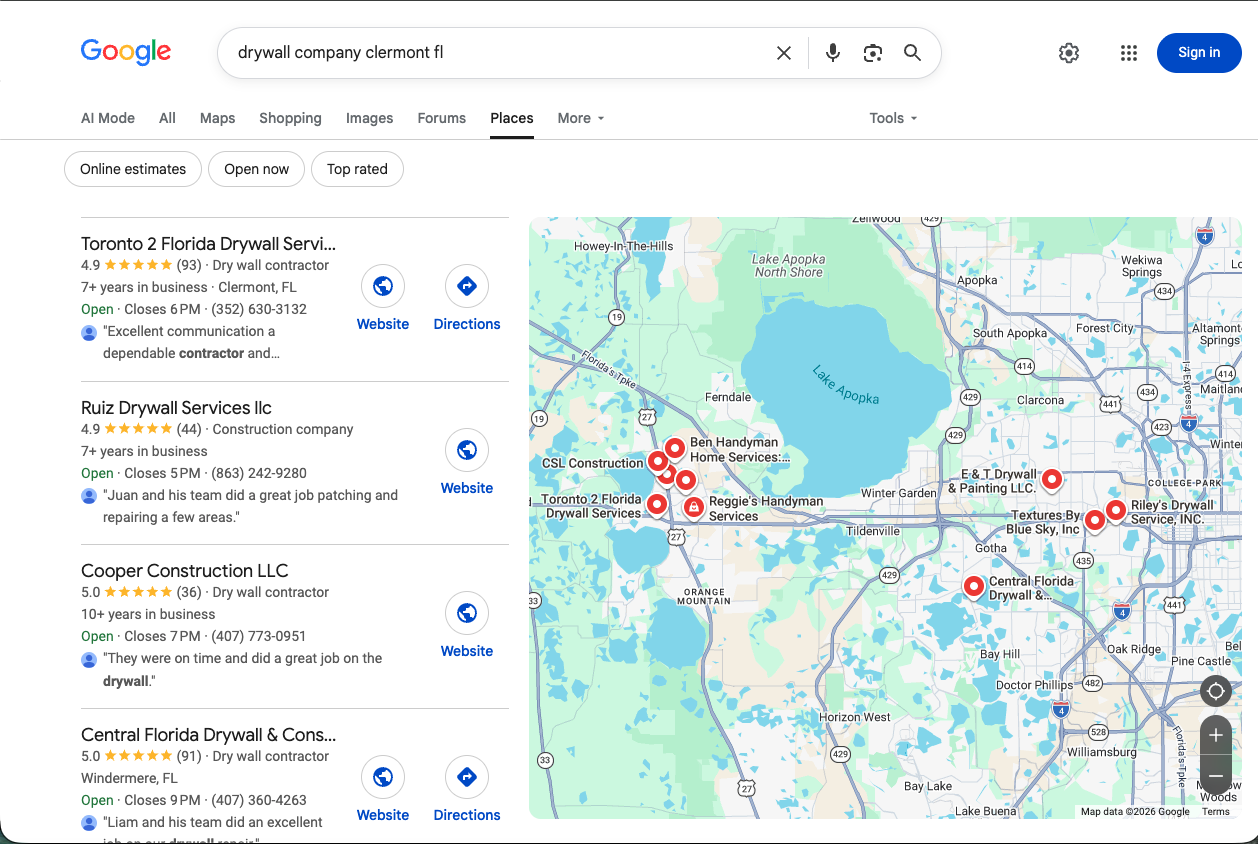
Task: Select Reggie's Handyman Services map pin
Action: click(693, 508)
